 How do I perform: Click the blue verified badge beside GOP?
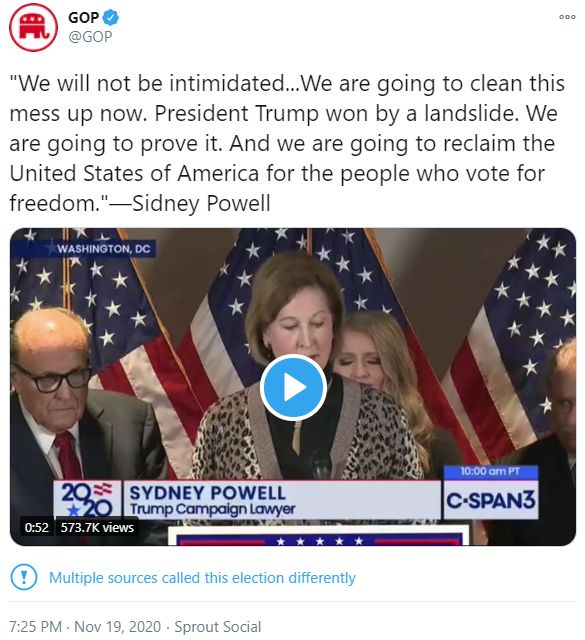111,18
